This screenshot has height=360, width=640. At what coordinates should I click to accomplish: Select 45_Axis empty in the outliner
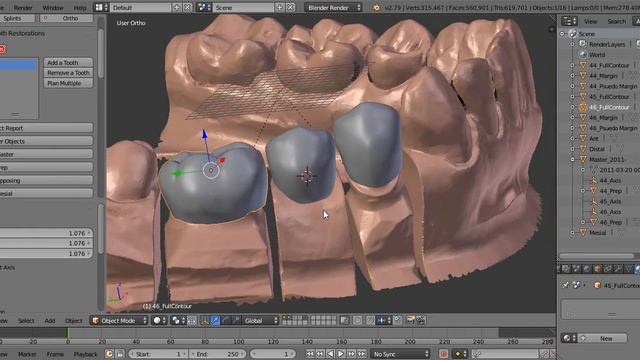[x=610, y=201]
